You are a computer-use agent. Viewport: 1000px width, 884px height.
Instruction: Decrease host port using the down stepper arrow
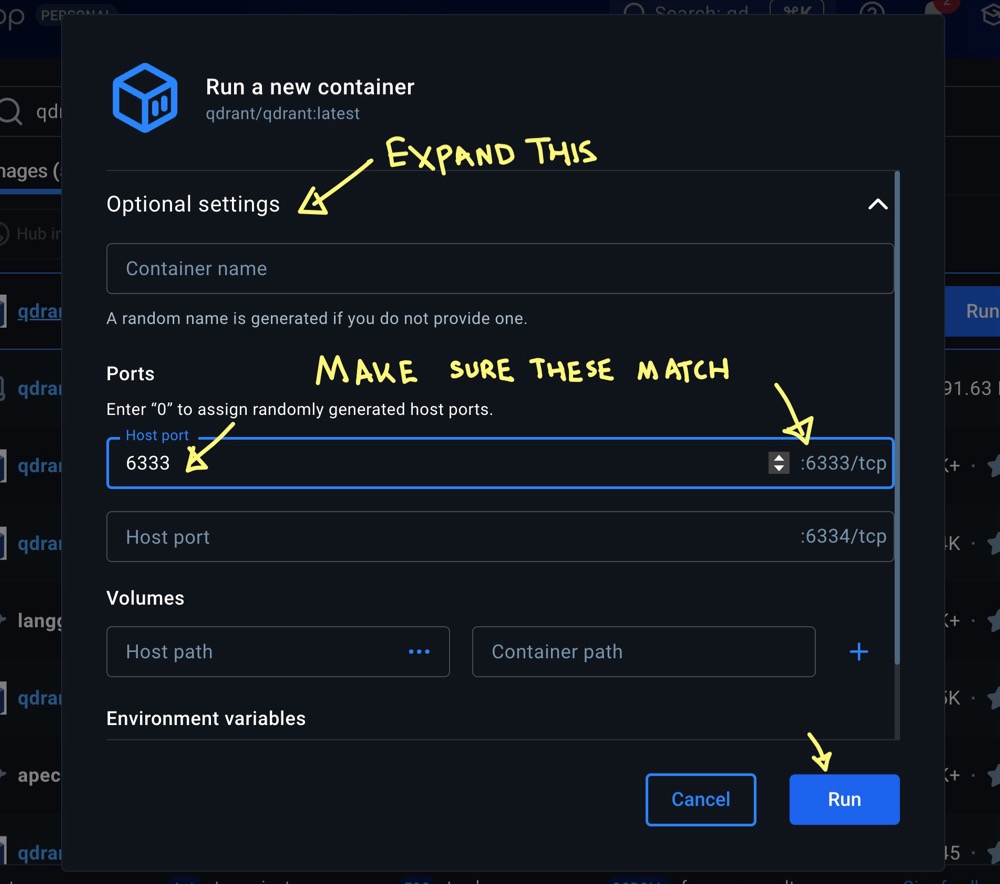coord(779,468)
